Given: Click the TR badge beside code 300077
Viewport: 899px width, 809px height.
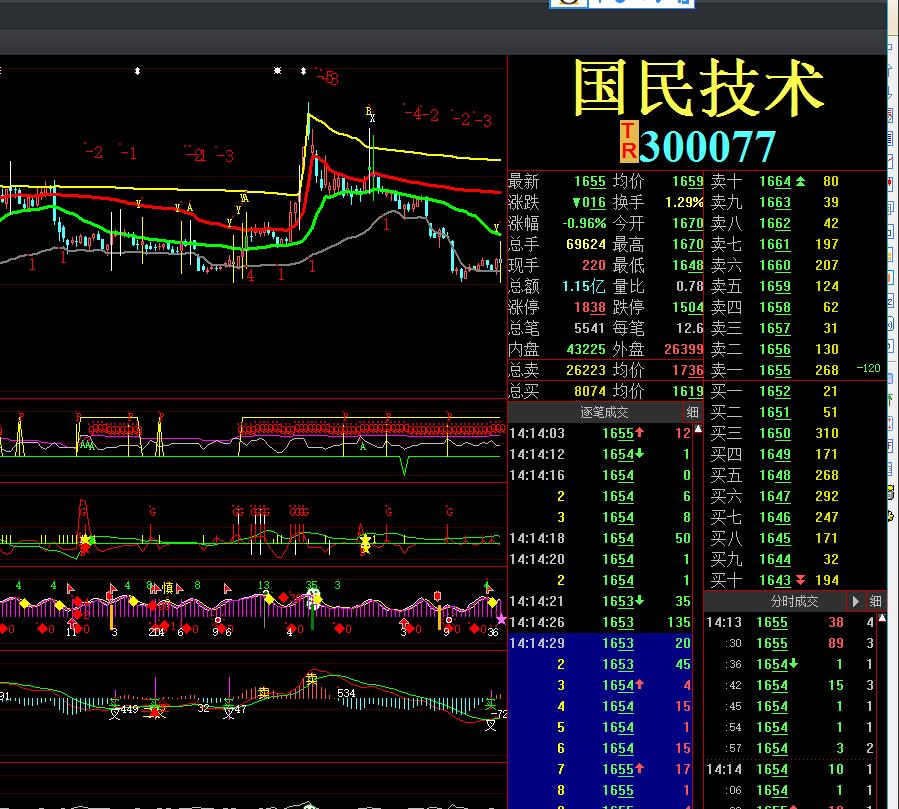Looking at the screenshot, I should 628,140.
